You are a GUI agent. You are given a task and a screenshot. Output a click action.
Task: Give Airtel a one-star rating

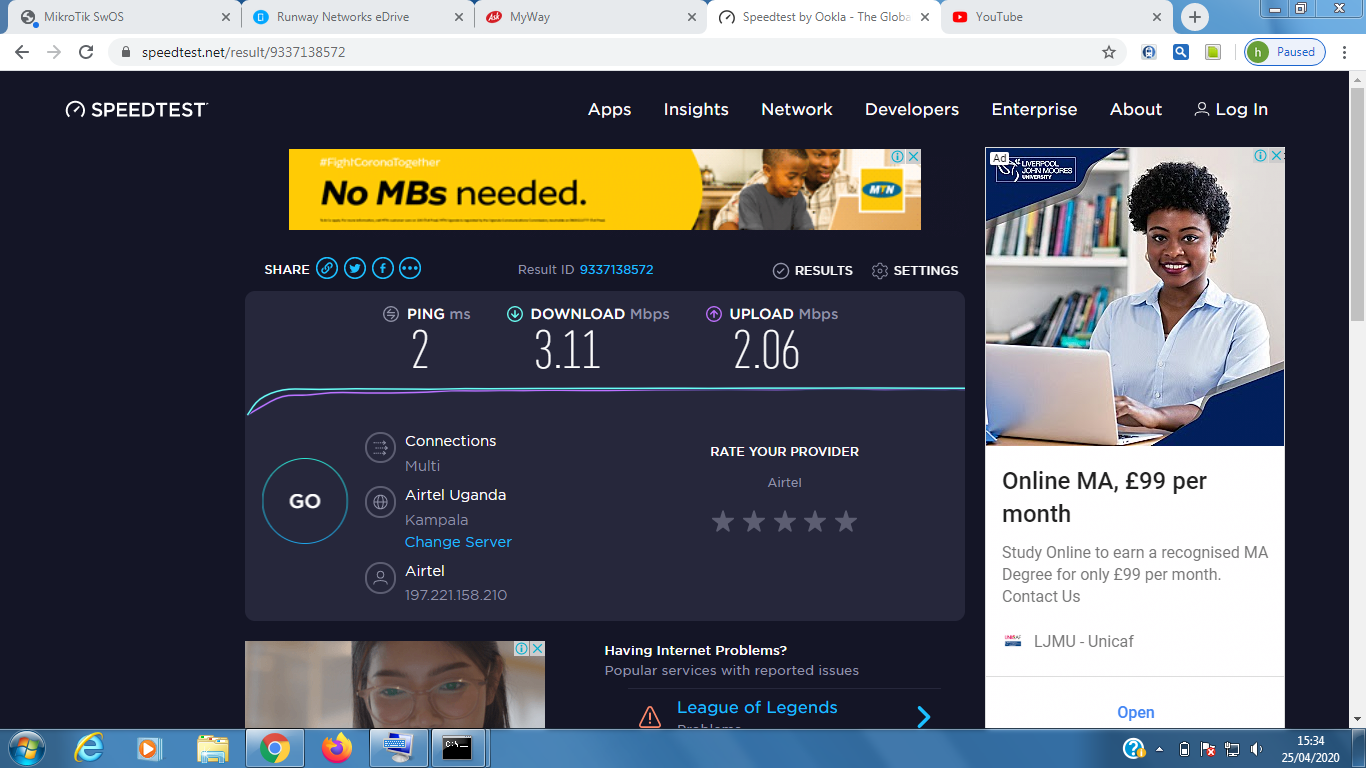(723, 521)
